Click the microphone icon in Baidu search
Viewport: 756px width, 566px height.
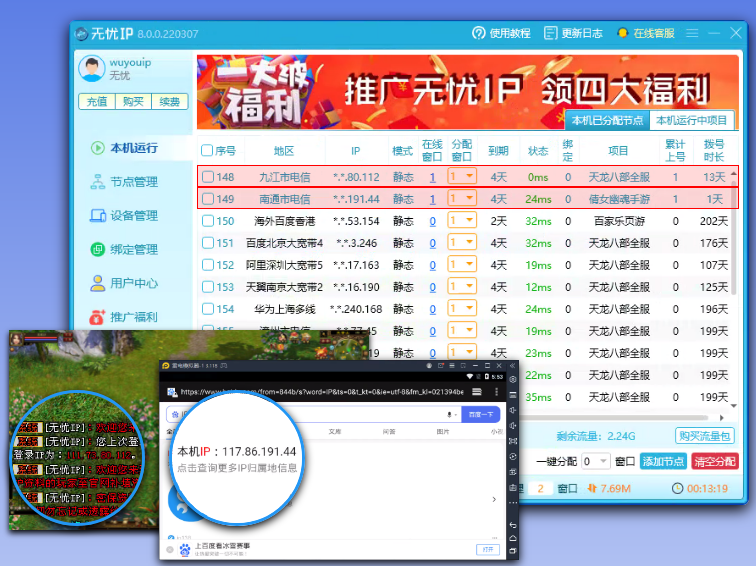tap(449, 415)
